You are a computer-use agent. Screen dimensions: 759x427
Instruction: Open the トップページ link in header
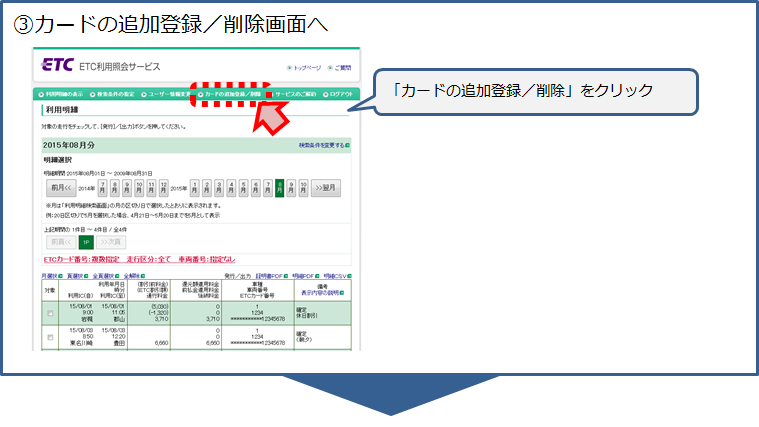pos(304,68)
